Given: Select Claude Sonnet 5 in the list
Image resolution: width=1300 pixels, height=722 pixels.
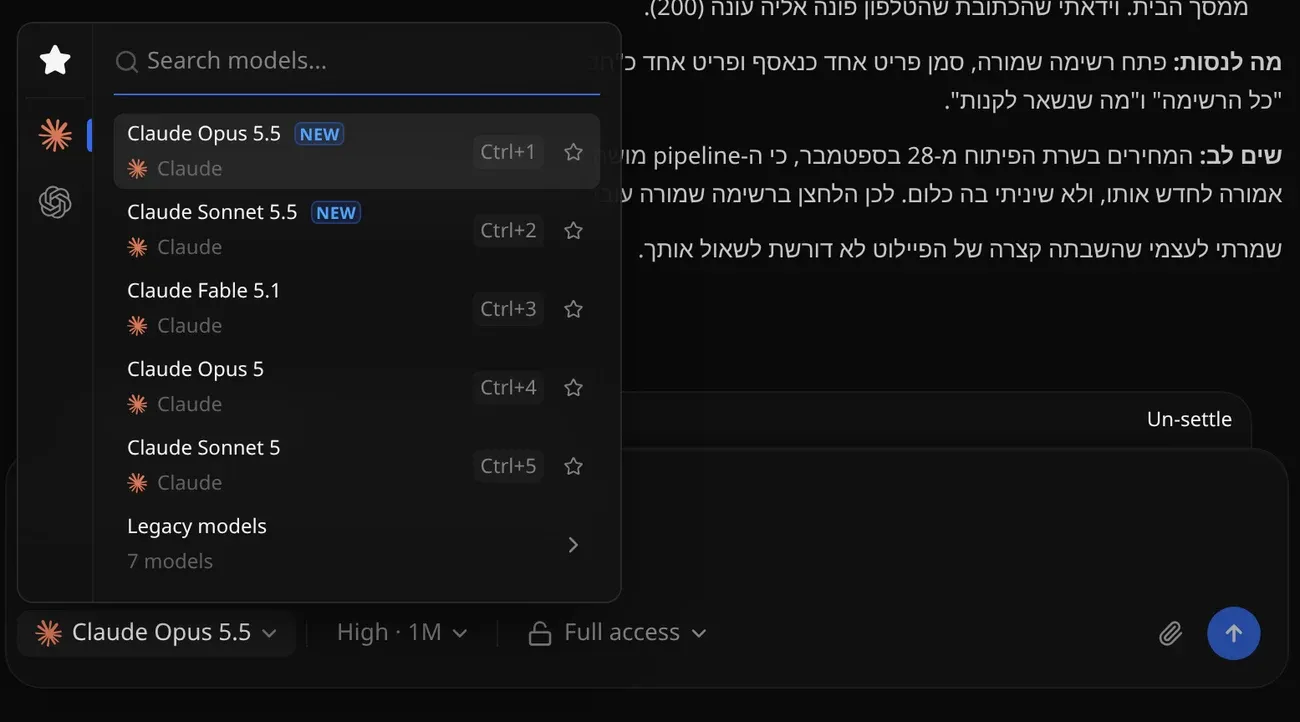Looking at the screenshot, I should pyautogui.click(x=357, y=465).
